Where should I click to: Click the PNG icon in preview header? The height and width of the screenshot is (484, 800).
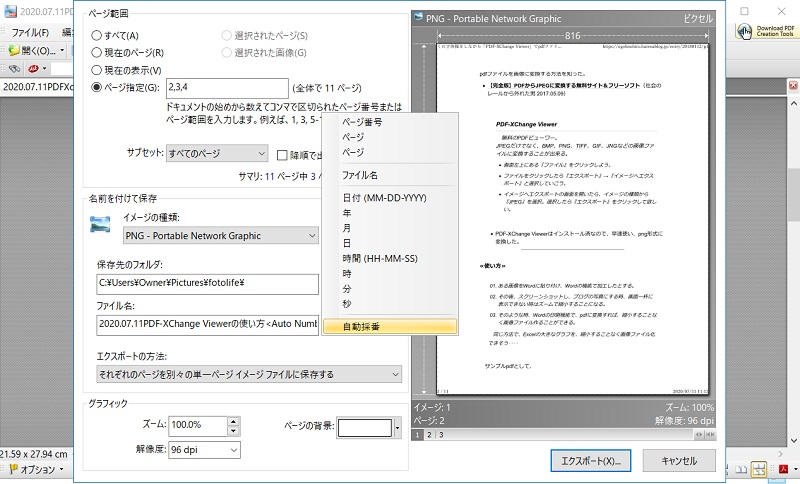(418, 18)
